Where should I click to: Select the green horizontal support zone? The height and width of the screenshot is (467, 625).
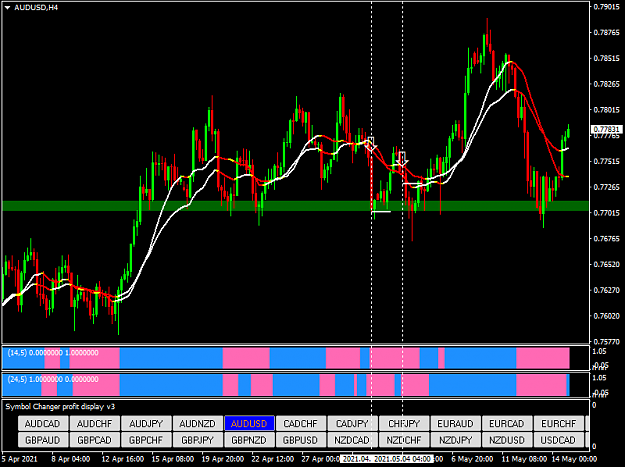pos(295,206)
